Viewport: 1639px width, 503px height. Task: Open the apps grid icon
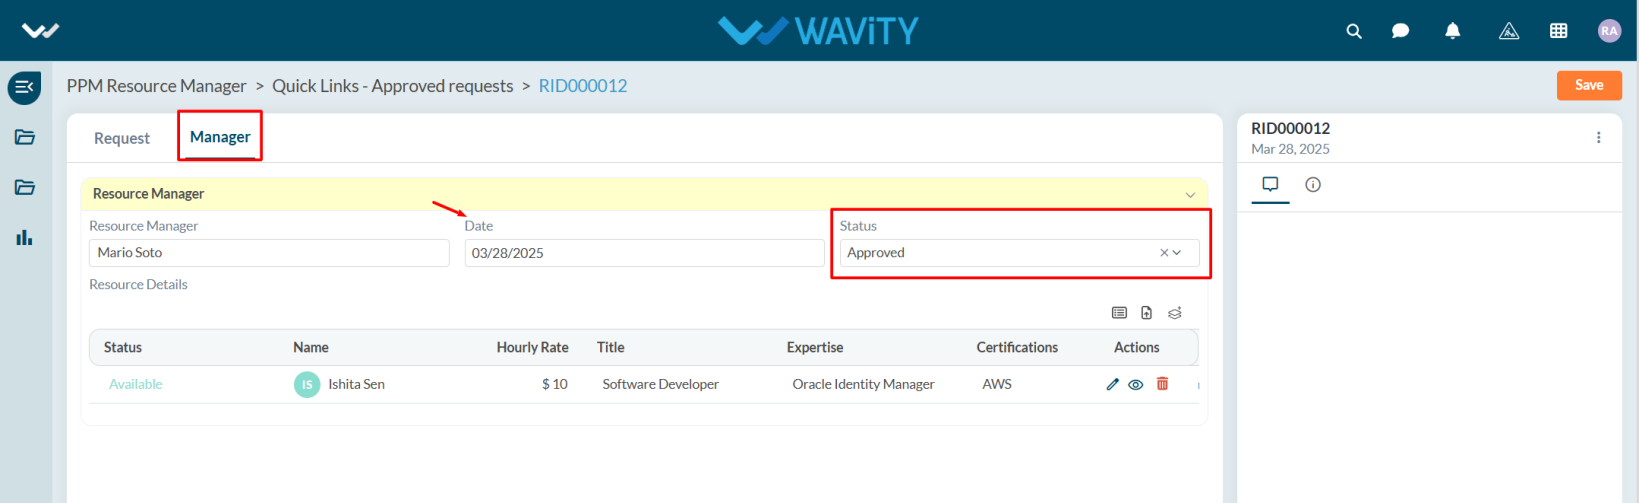click(1559, 31)
